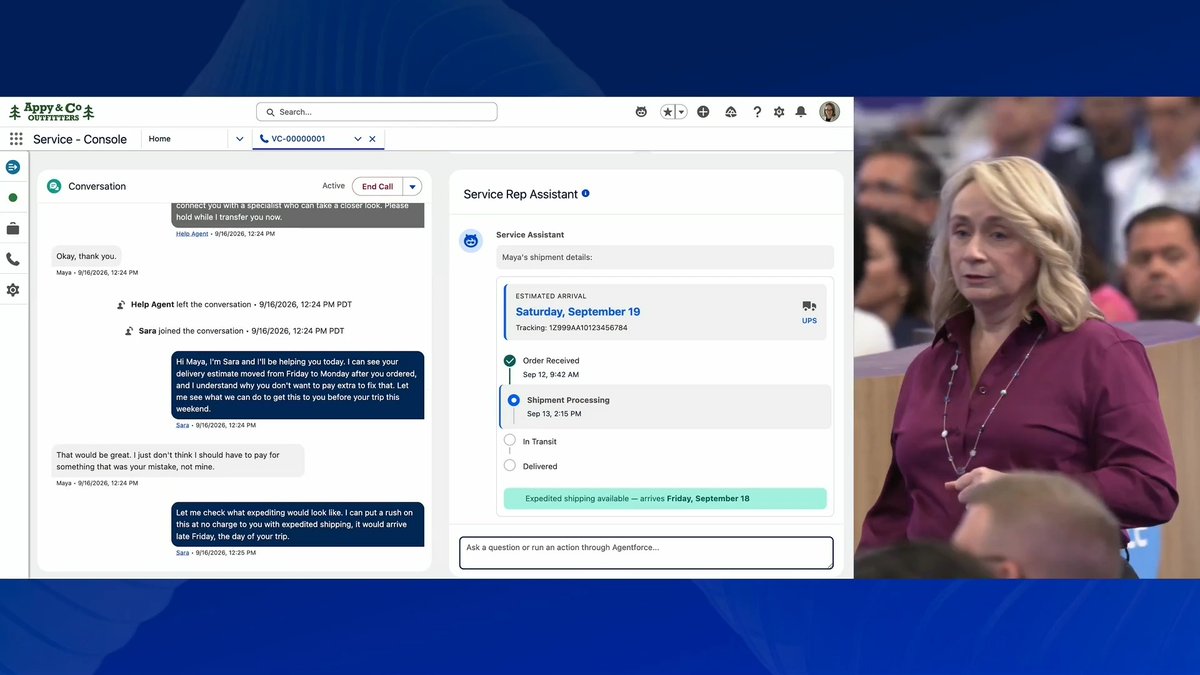Open Home tab navigation dropdown chevron
The width and height of the screenshot is (1200, 675).
(x=240, y=139)
